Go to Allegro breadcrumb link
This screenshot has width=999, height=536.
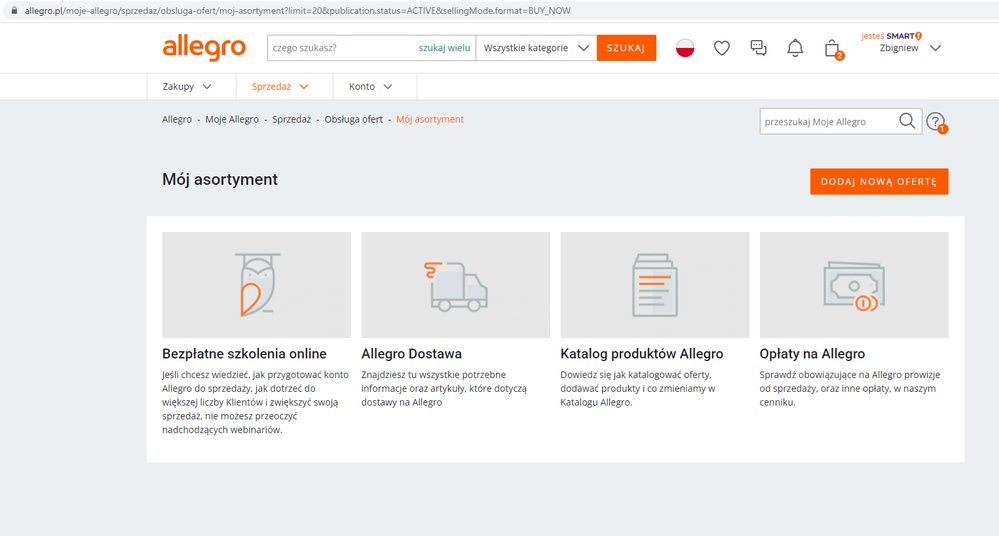tap(176, 119)
